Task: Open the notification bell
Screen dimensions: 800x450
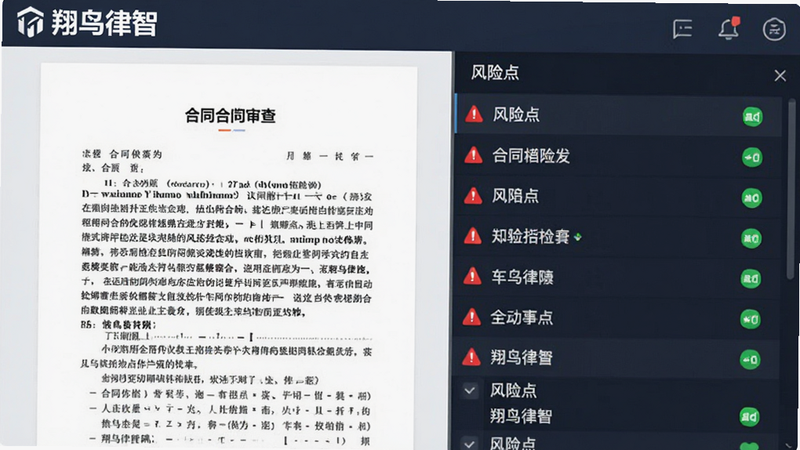Action: (x=729, y=28)
